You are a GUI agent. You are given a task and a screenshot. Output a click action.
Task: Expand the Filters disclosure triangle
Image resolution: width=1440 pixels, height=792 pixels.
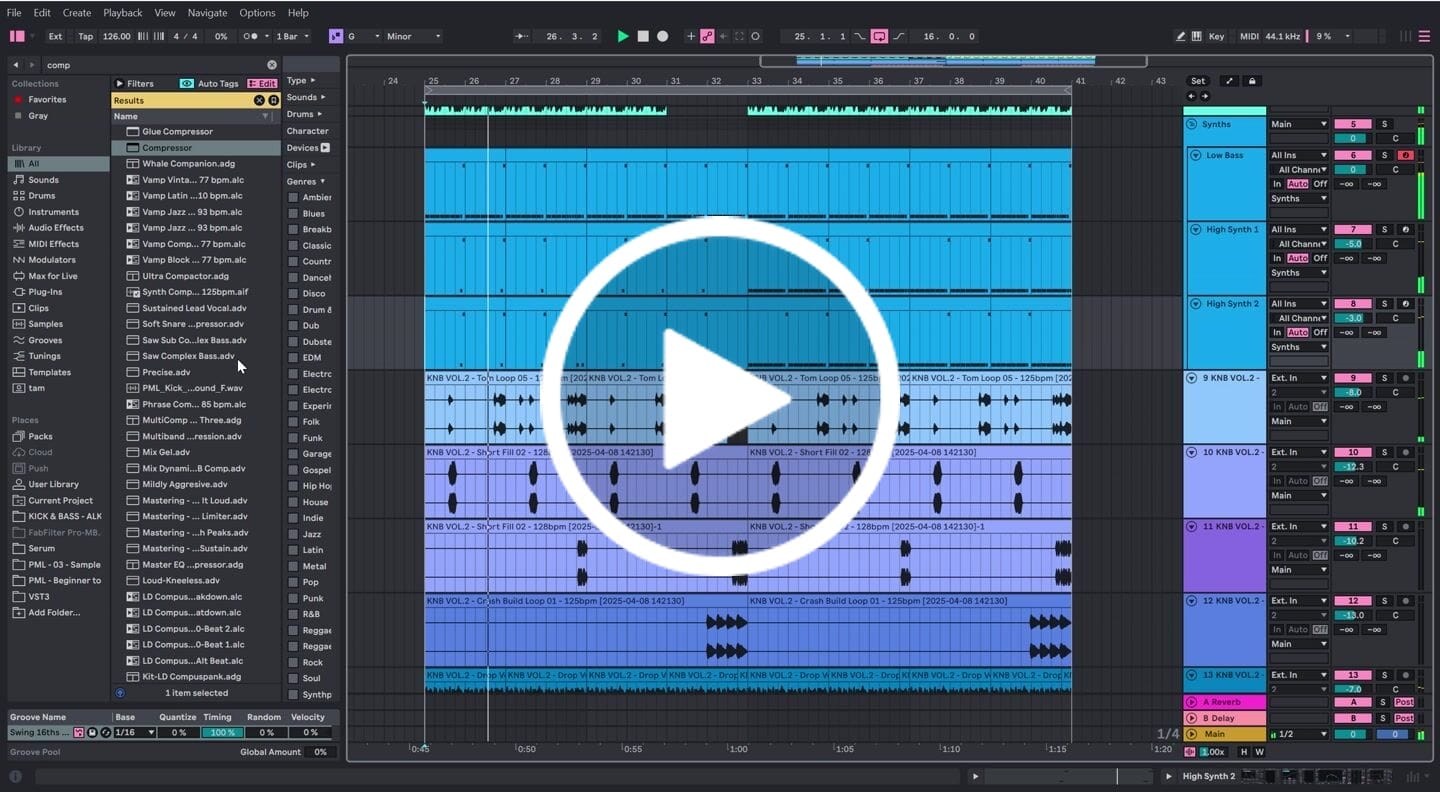[120, 84]
